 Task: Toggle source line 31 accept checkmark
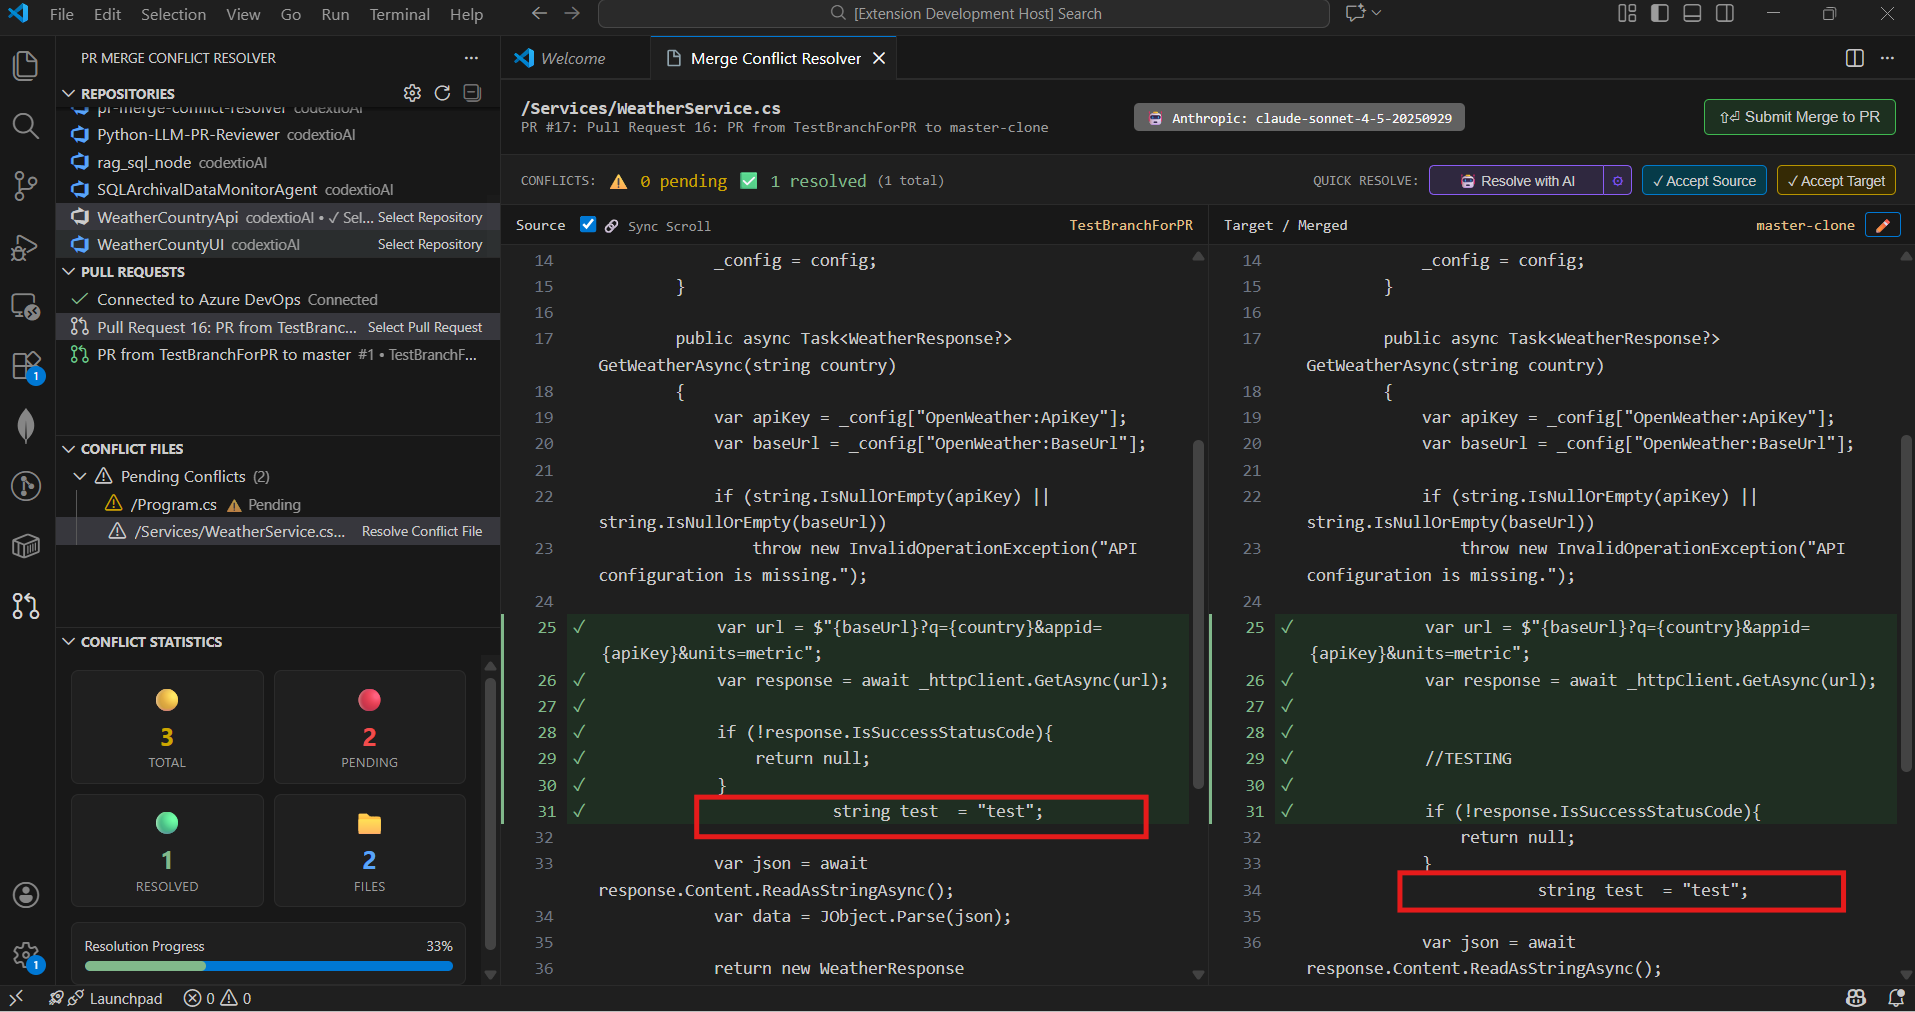pyautogui.click(x=579, y=811)
